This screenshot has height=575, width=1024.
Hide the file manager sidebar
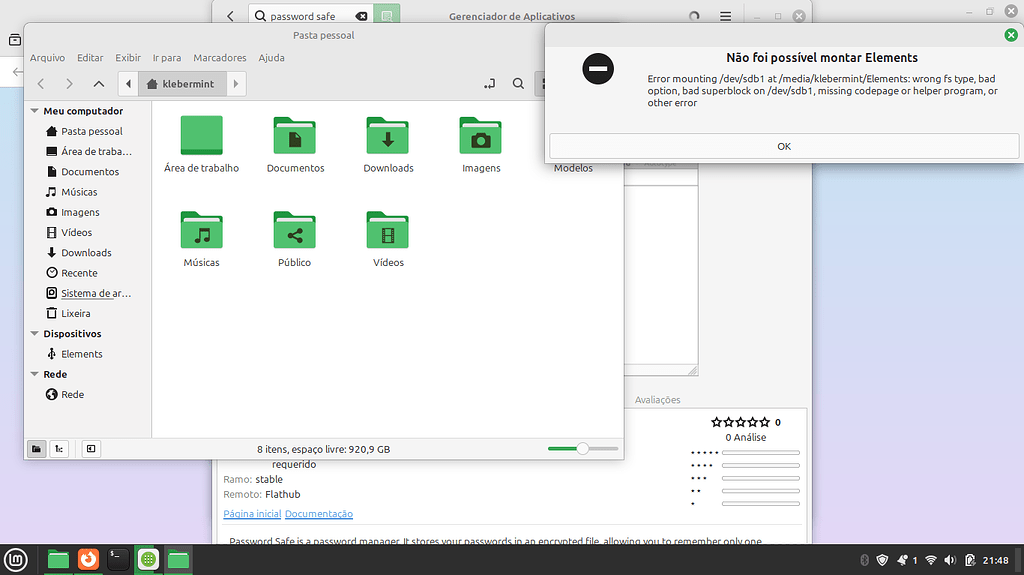click(91, 449)
